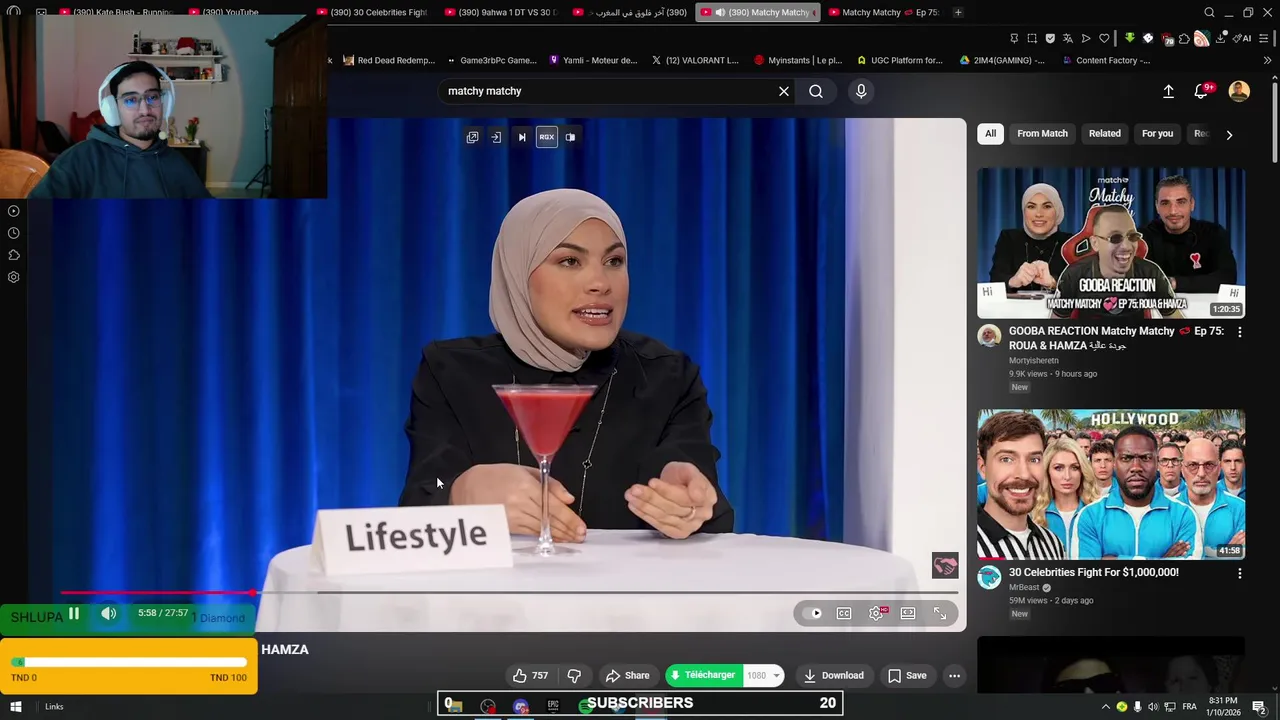Open the Yamli - Moteur de... bookmark
1280x720 pixels.
[x=593, y=60]
